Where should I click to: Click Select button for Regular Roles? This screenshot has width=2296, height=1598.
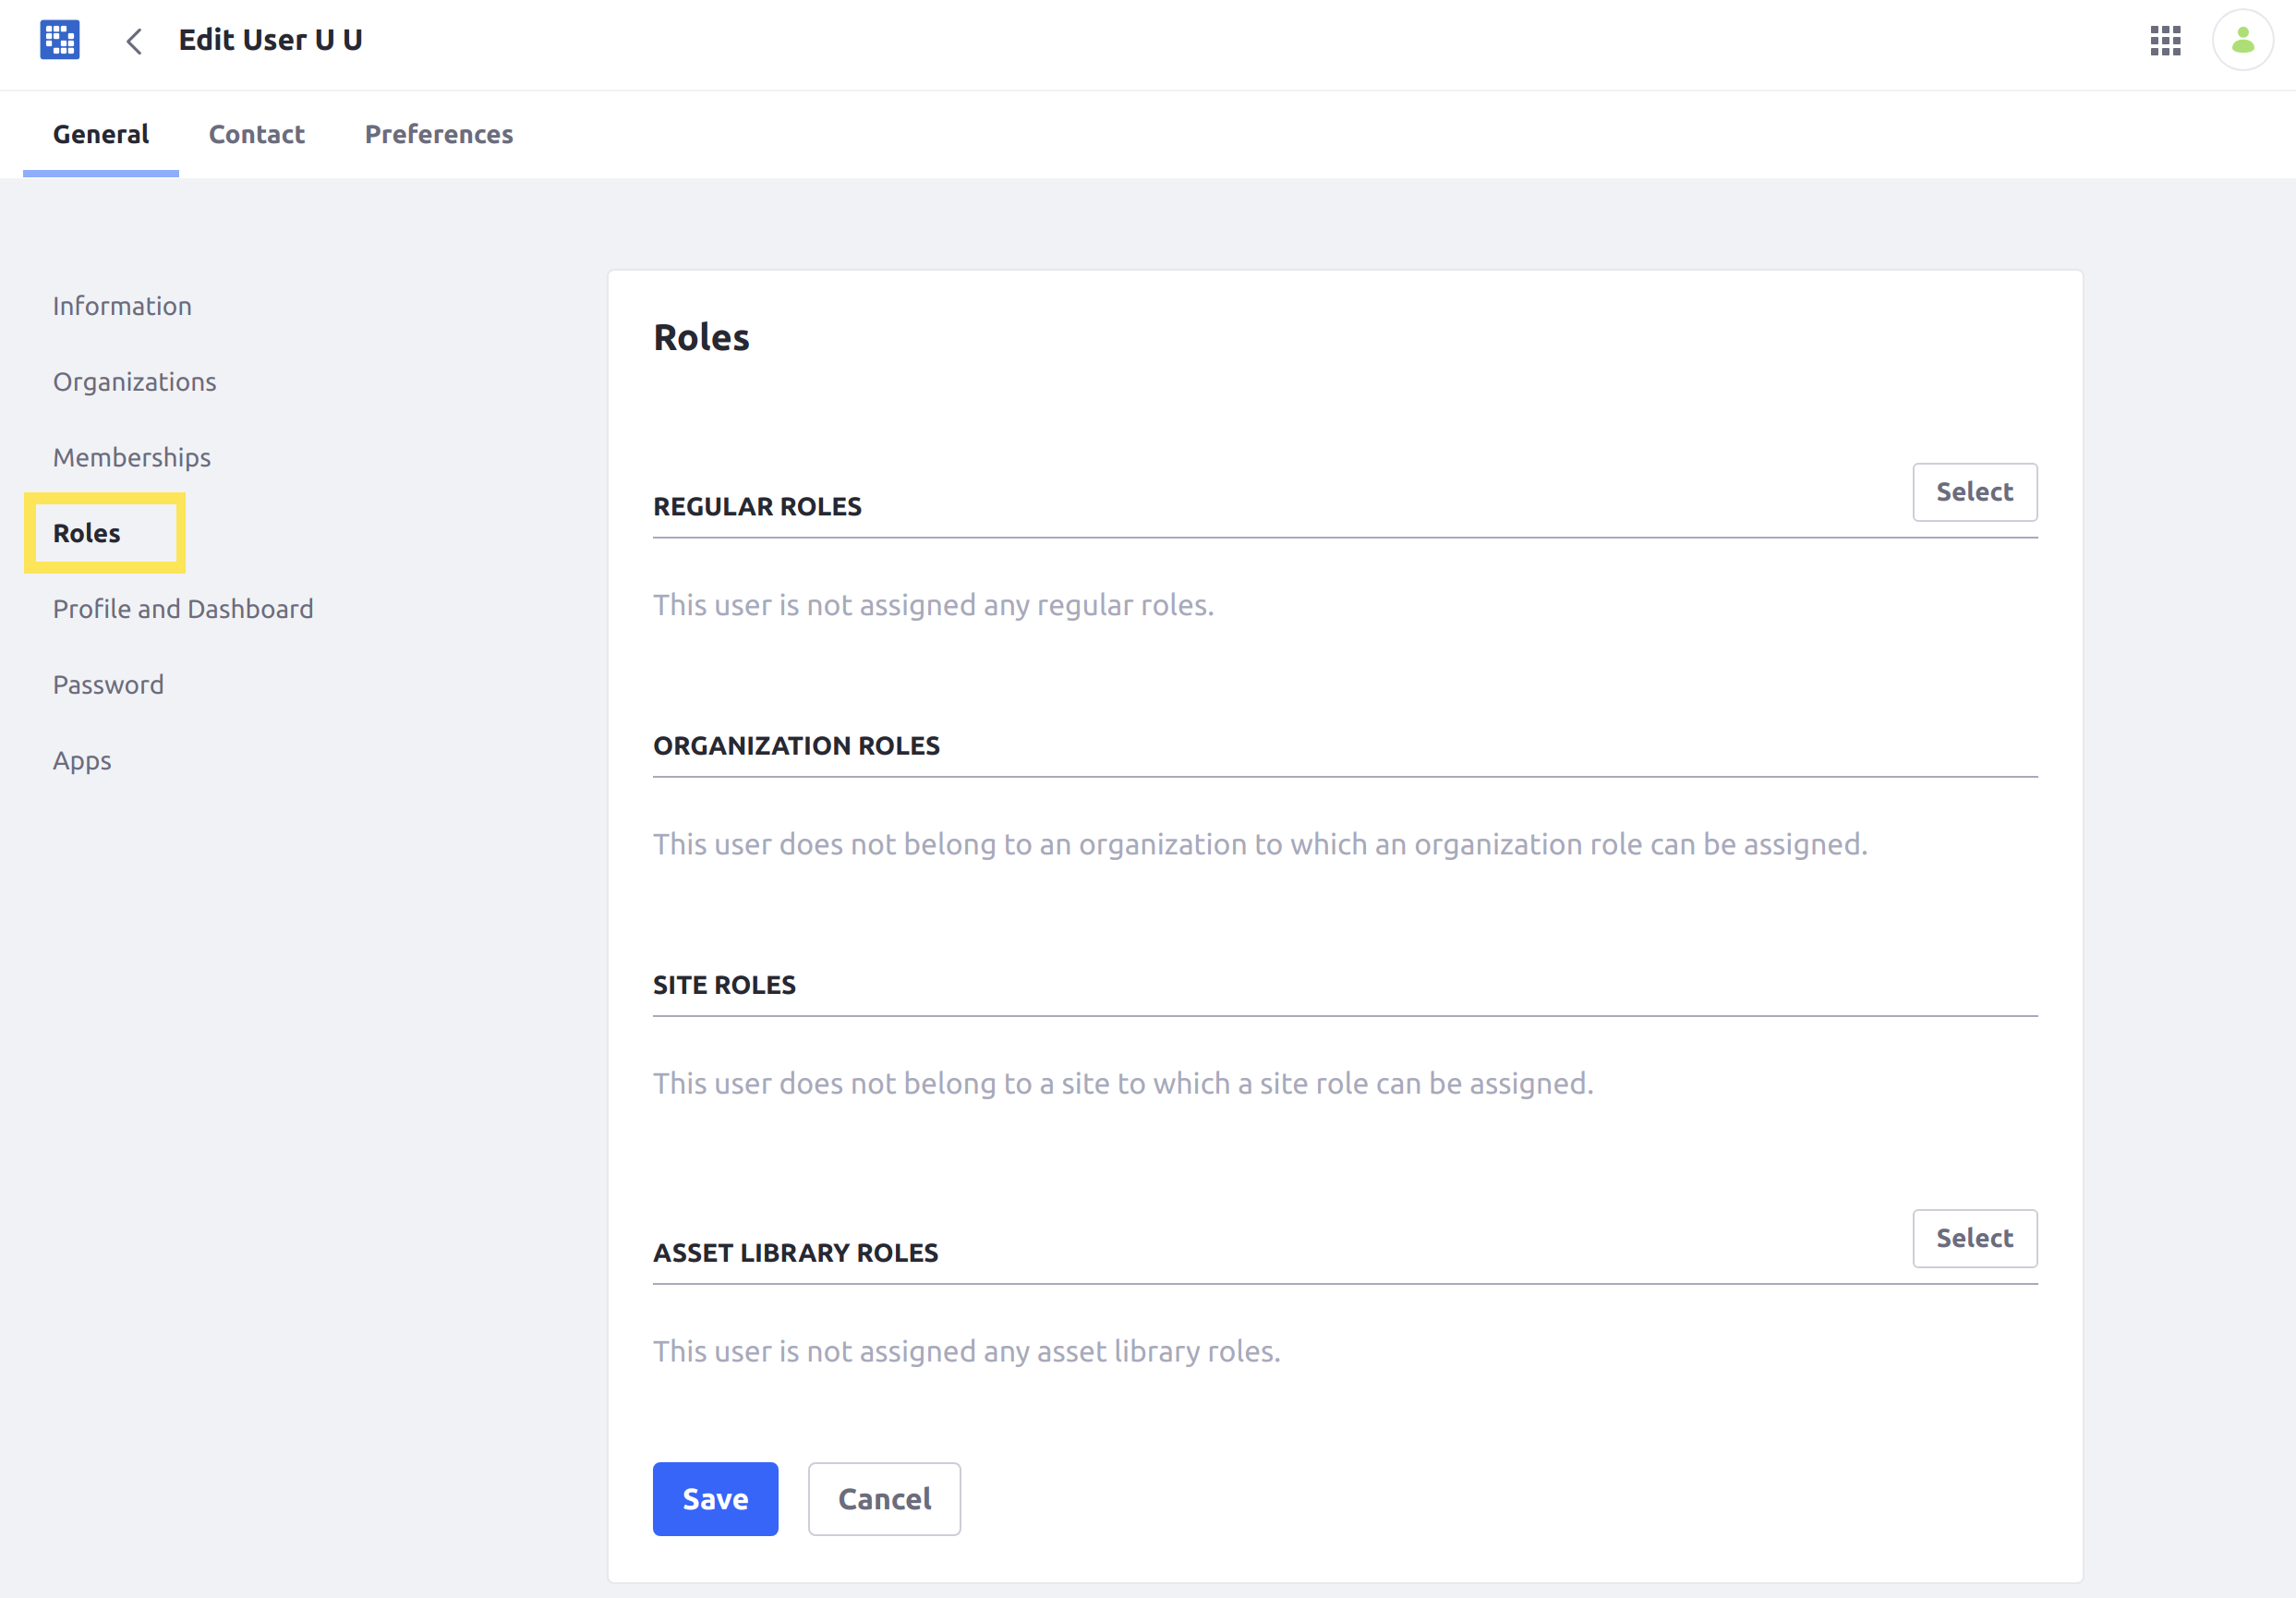[1974, 492]
